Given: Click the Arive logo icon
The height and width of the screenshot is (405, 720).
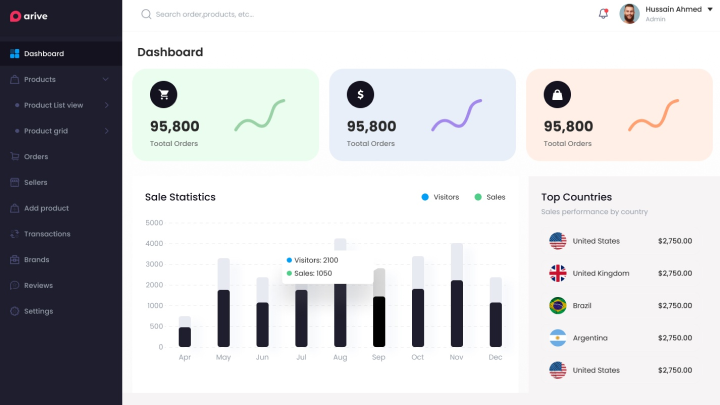Looking at the screenshot, I should tap(15, 15).
